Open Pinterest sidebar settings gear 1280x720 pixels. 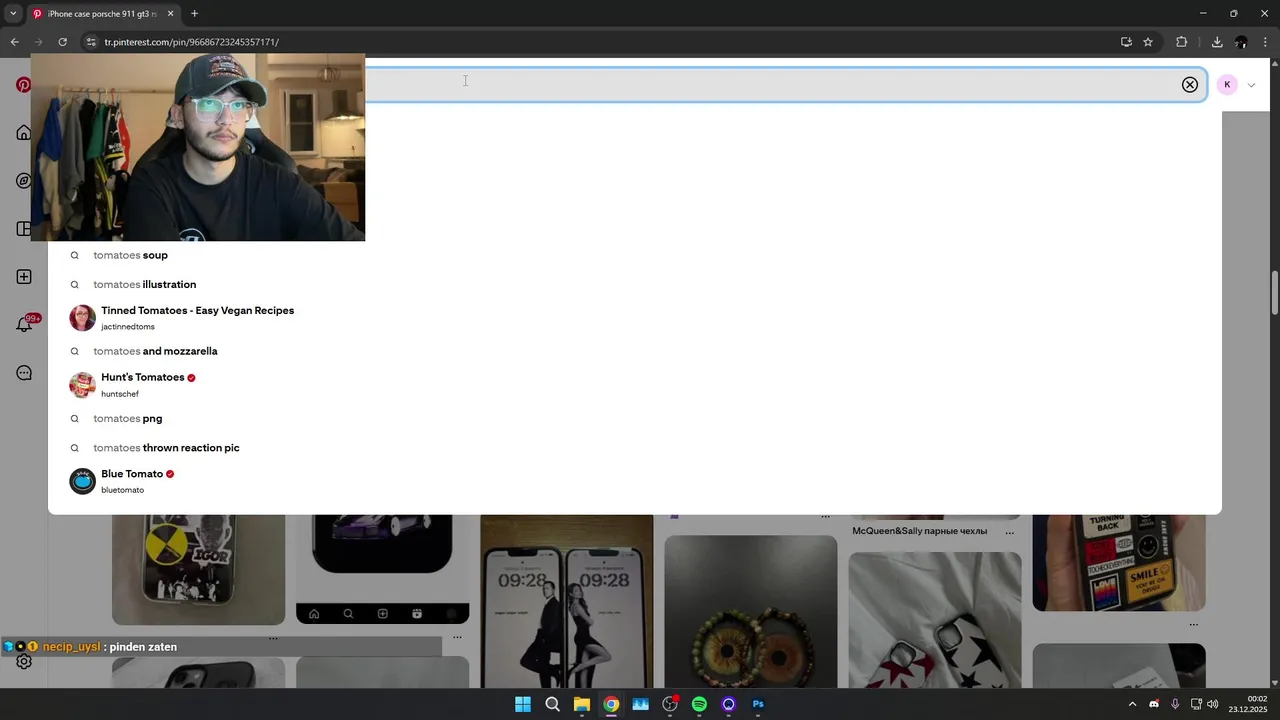coord(24,662)
